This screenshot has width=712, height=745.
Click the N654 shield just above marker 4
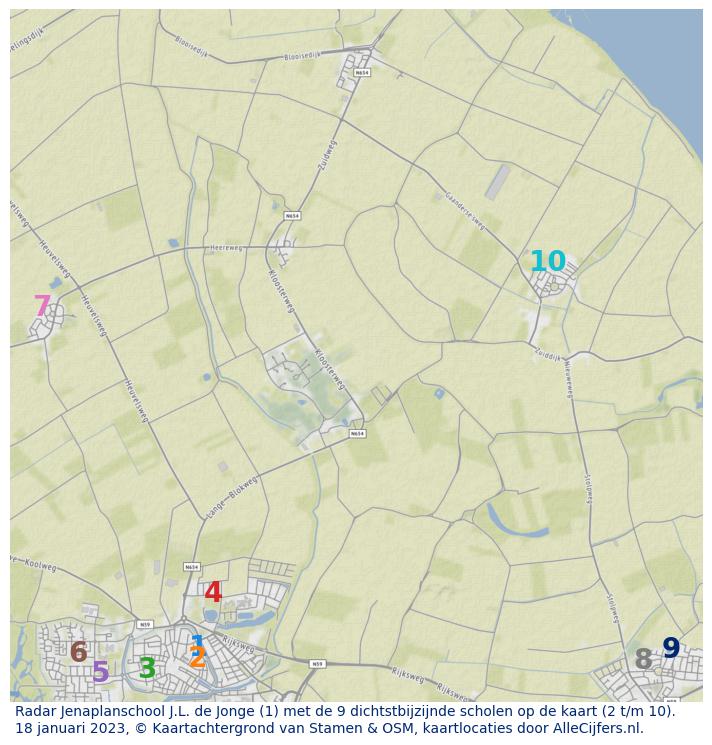point(192,567)
